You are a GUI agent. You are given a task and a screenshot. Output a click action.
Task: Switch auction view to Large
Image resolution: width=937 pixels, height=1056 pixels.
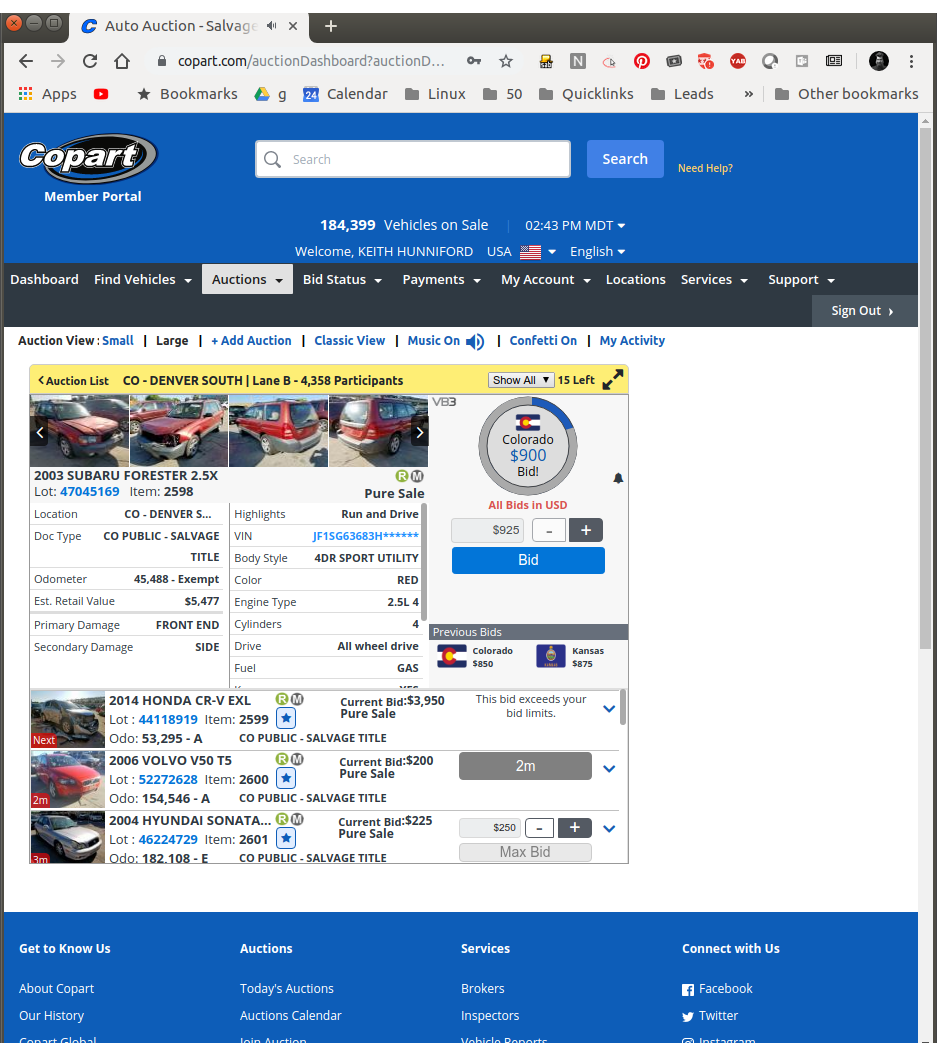(172, 341)
